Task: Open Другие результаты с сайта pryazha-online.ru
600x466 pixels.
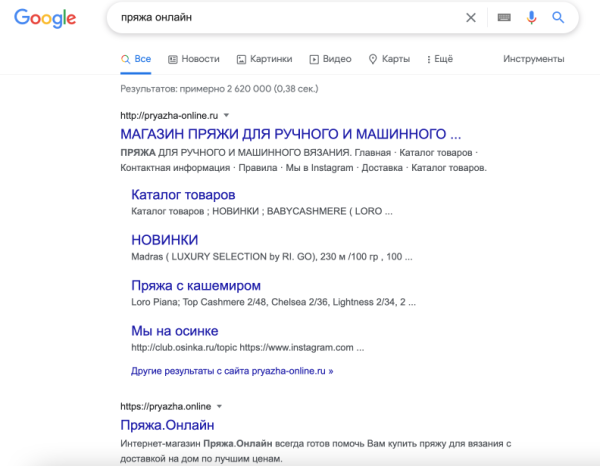Action: (x=232, y=371)
